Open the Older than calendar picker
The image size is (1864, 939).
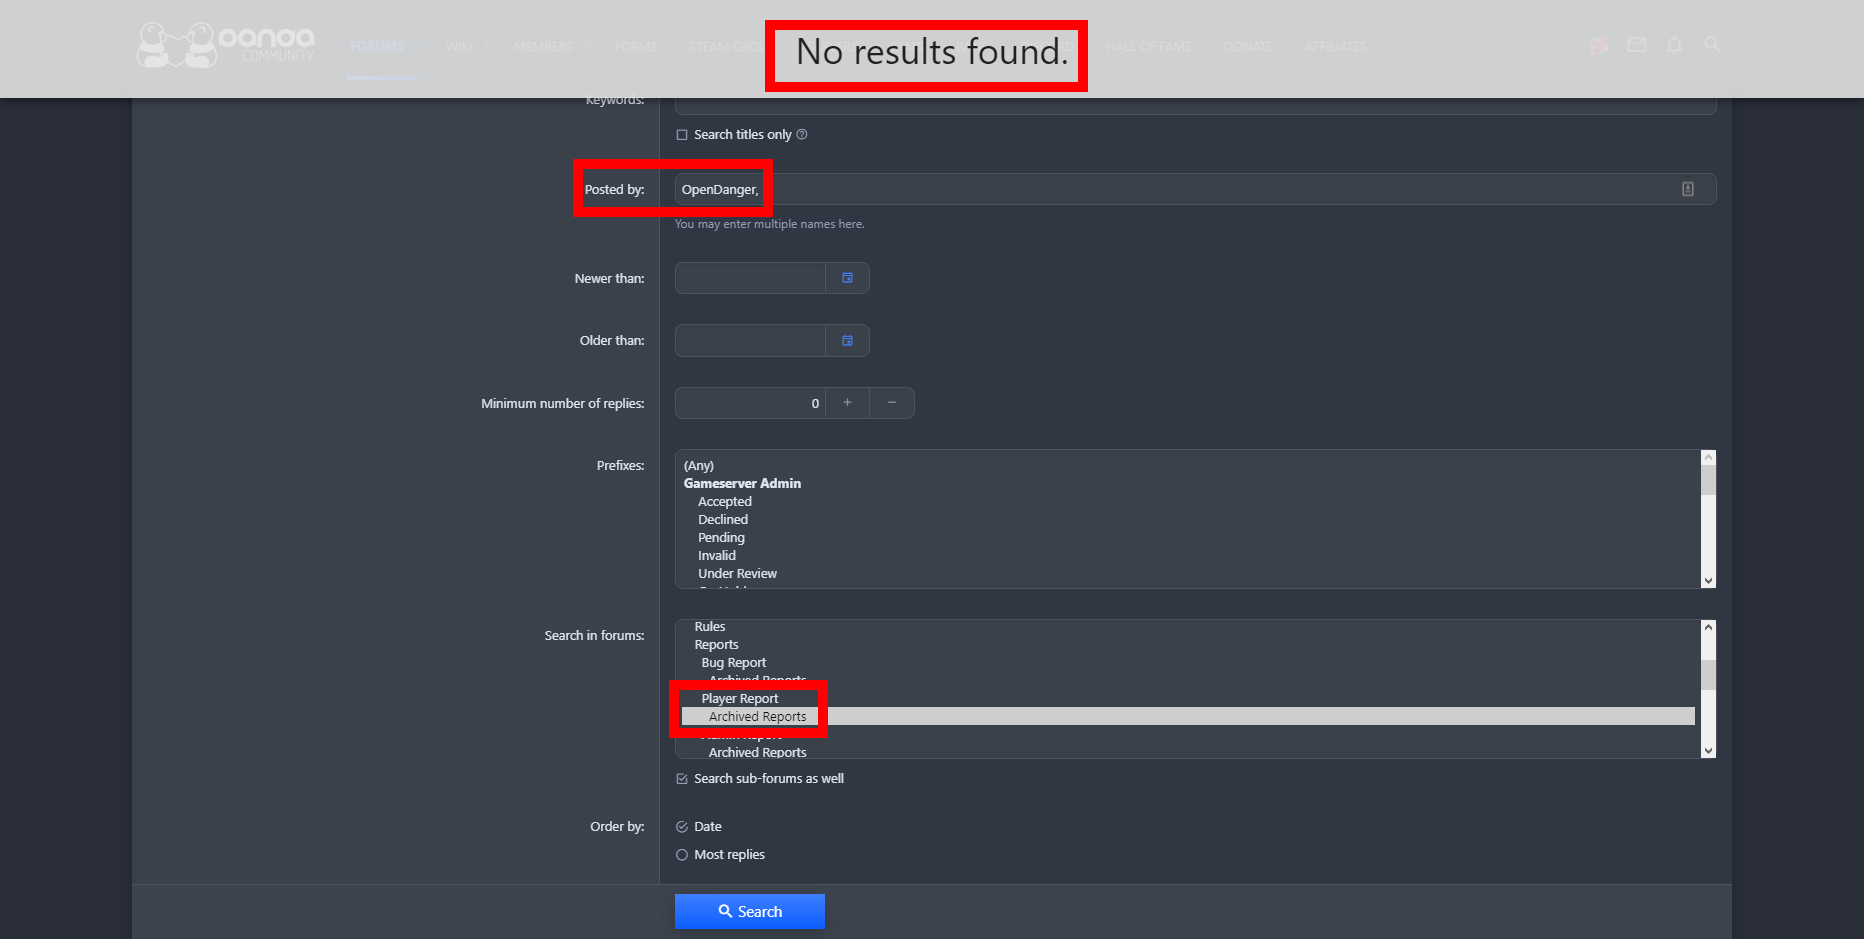tap(847, 341)
